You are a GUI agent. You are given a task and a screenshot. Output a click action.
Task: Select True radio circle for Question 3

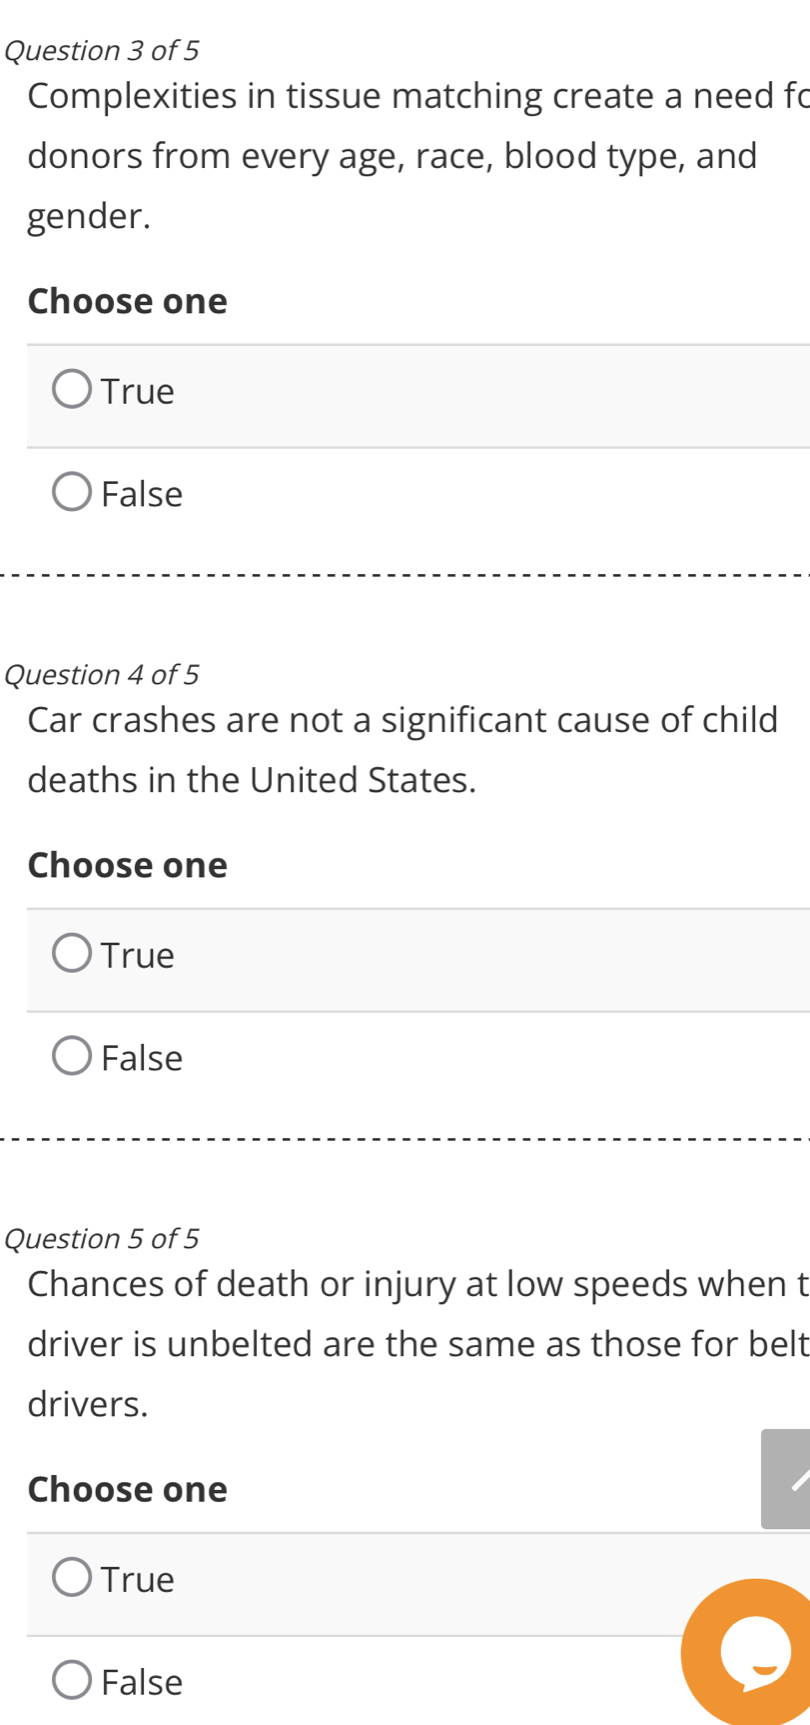[72, 391]
